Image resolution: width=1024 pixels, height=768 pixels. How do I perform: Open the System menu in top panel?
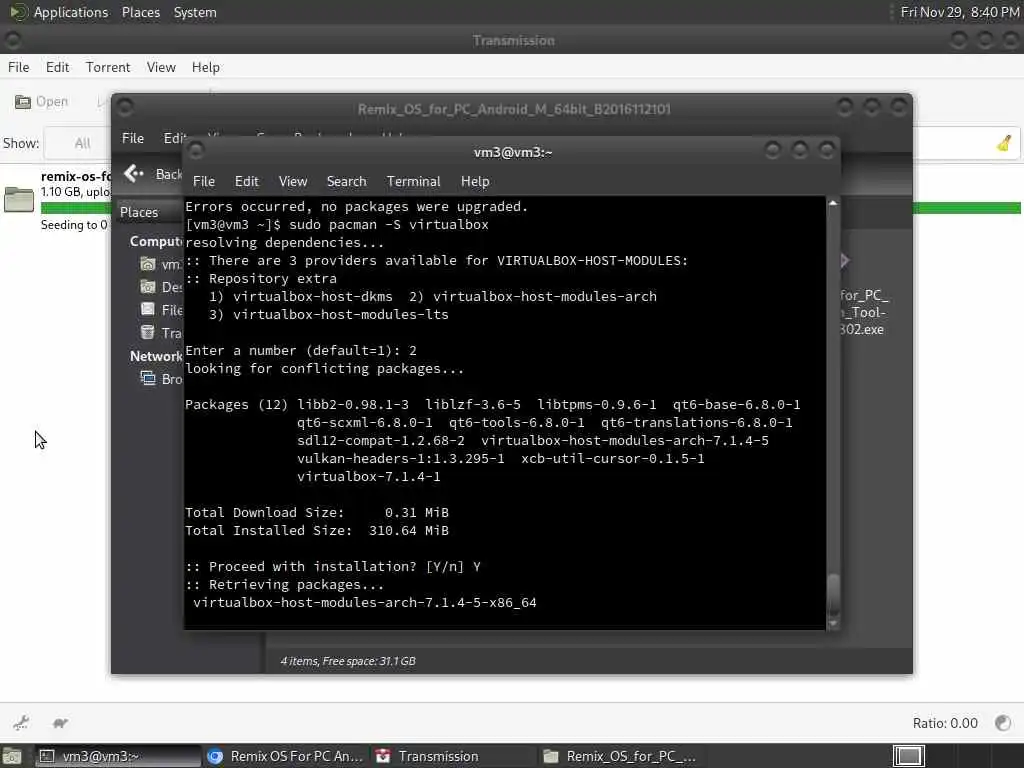coord(195,12)
